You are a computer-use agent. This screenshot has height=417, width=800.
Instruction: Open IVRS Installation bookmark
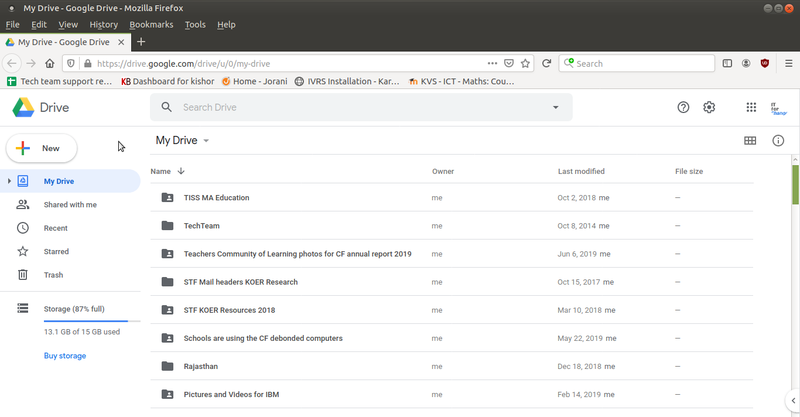[x=347, y=81]
